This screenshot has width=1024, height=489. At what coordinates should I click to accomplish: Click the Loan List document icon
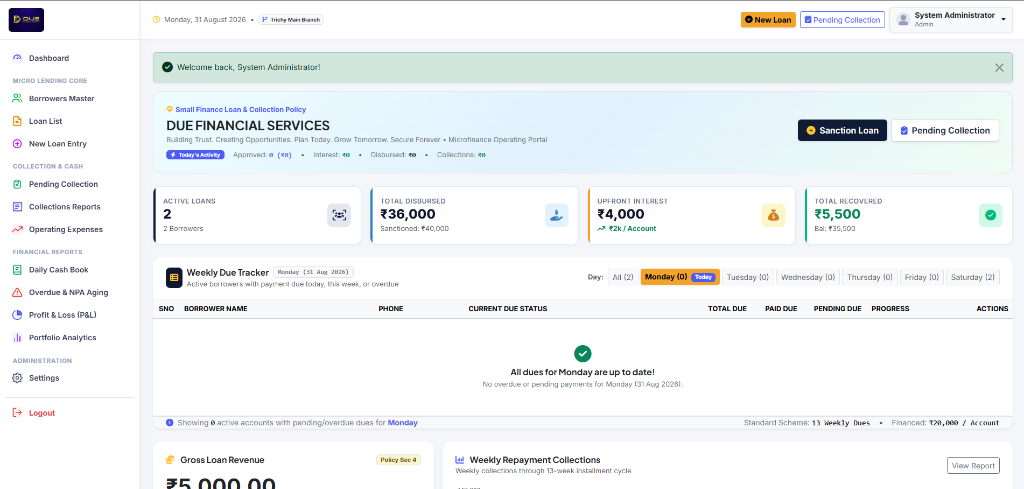[17, 121]
